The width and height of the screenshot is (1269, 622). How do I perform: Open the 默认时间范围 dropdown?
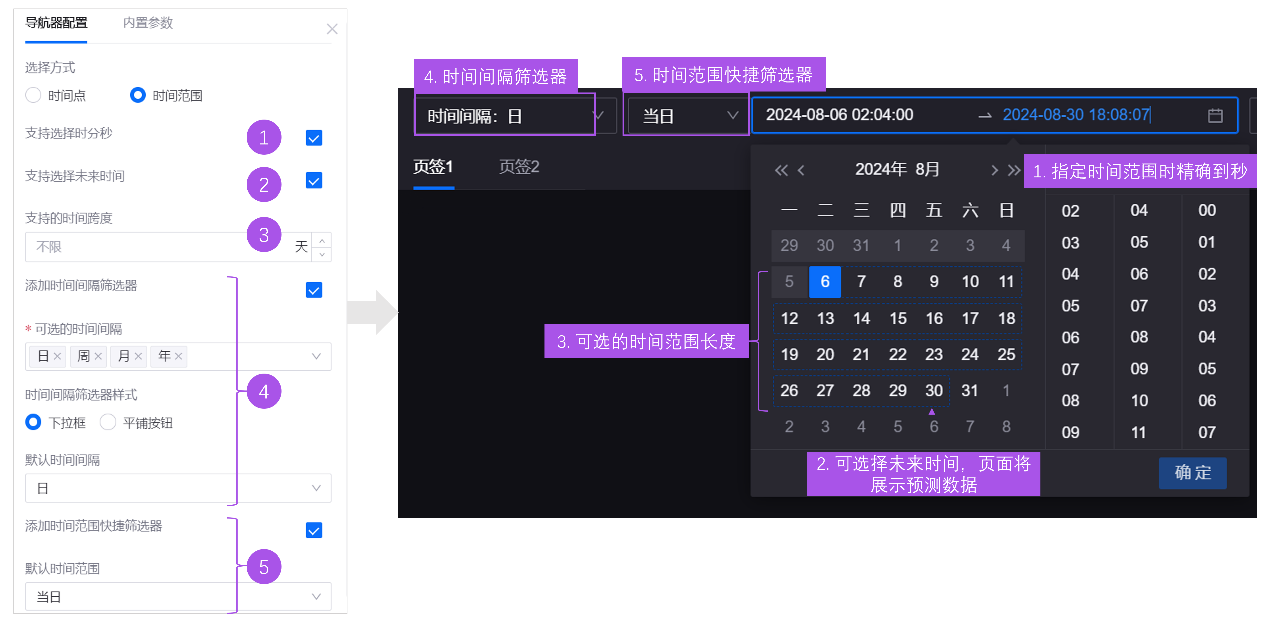coord(178,597)
